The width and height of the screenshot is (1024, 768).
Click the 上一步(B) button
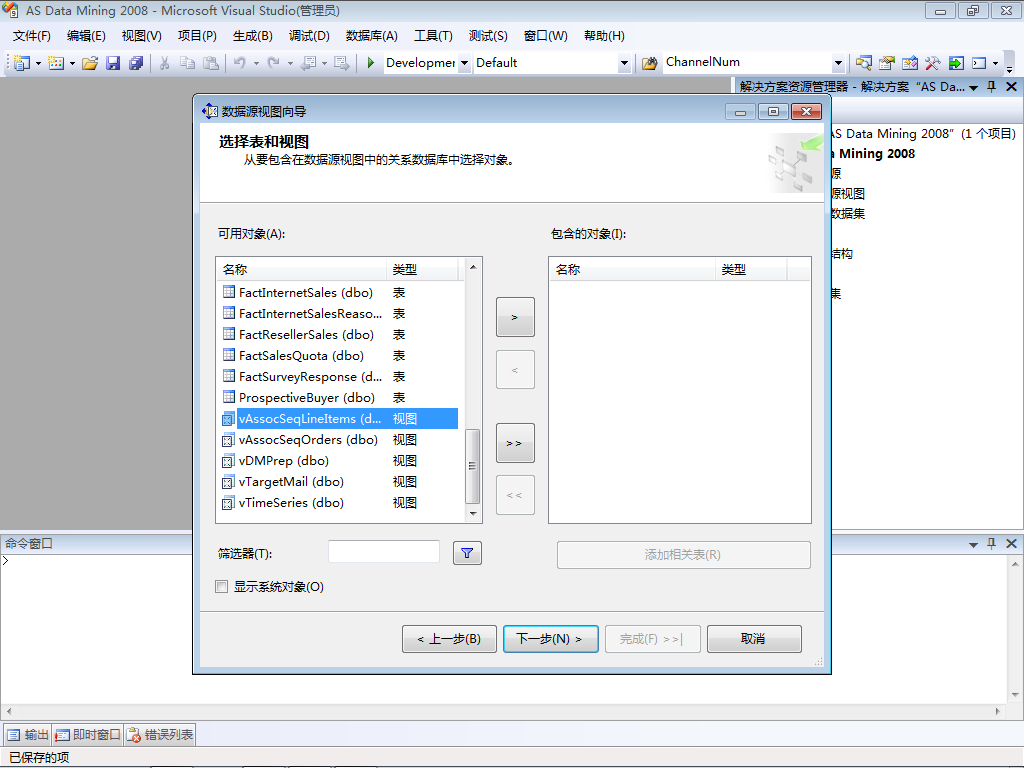pyautogui.click(x=449, y=639)
